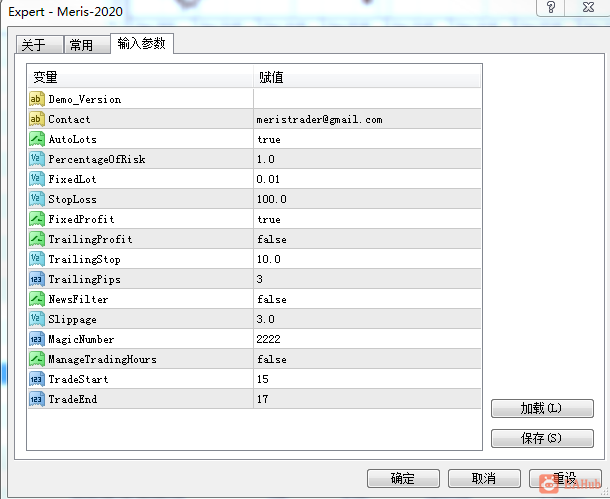Select the NewsFilter value false

point(367,299)
